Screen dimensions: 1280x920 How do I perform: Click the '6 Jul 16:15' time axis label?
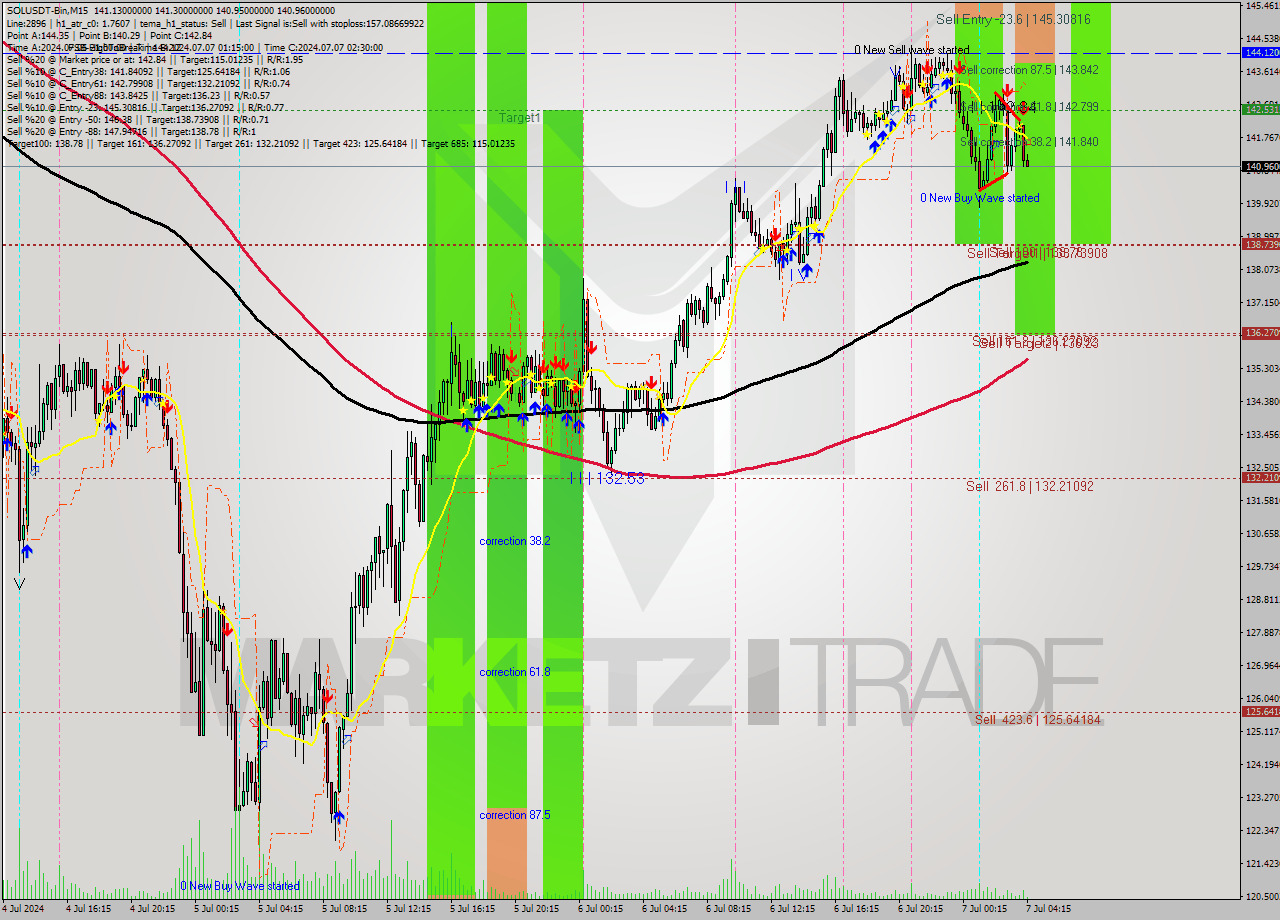[856, 910]
